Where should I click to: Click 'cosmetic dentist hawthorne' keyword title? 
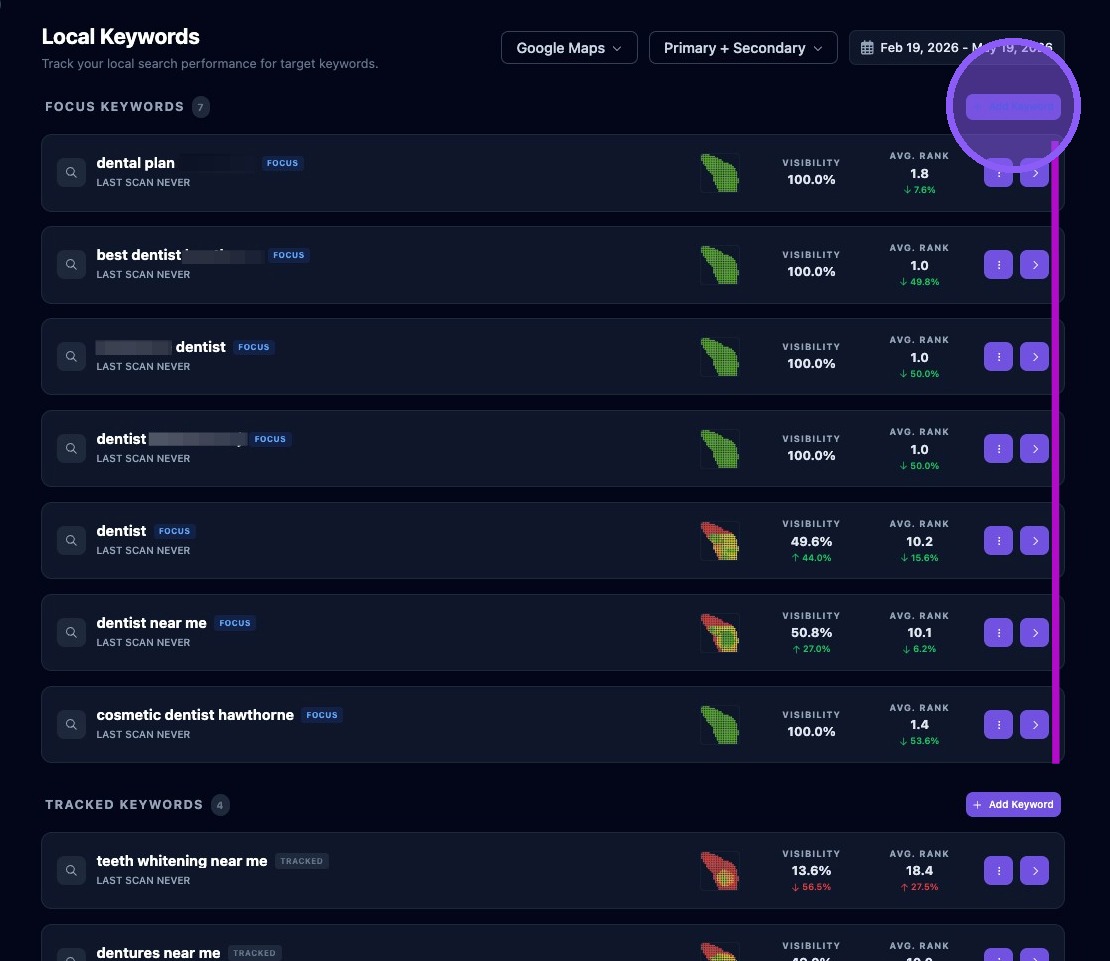pyautogui.click(x=195, y=715)
